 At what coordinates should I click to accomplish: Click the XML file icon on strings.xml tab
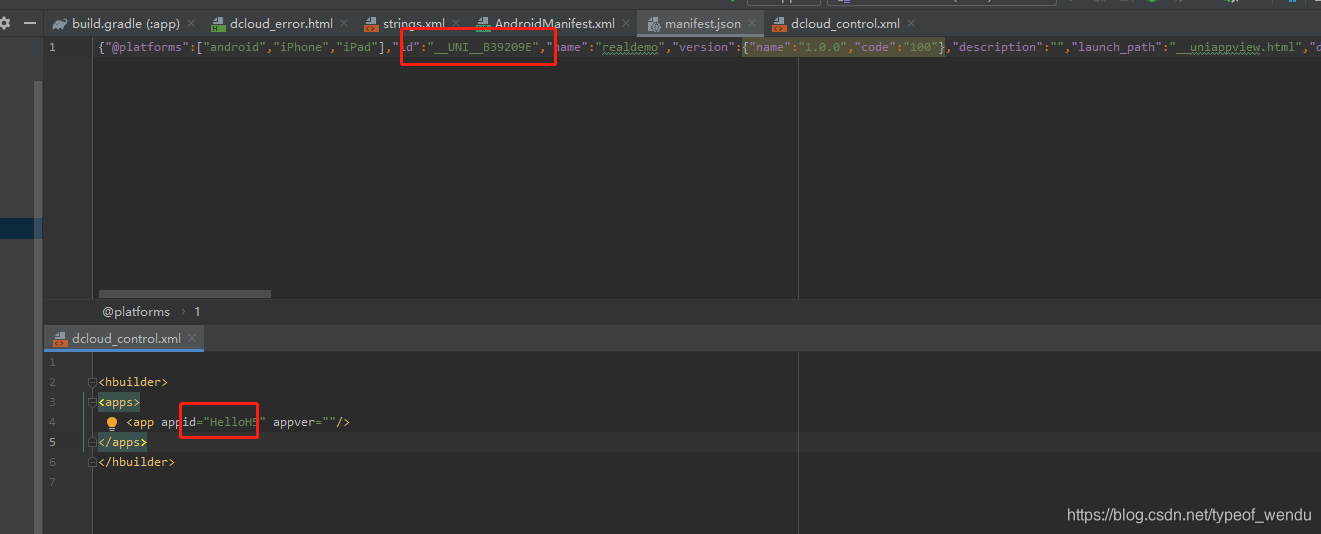[370, 23]
